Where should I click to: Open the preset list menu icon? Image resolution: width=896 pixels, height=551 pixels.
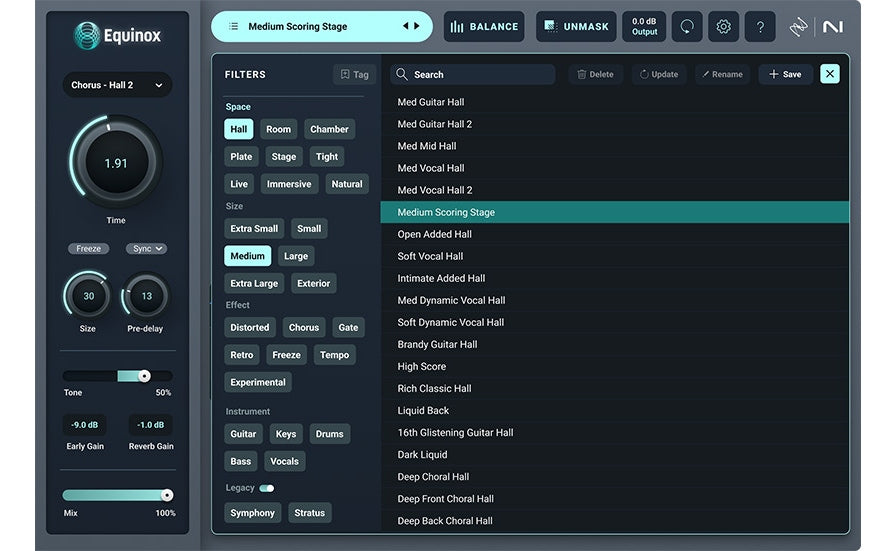click(x=233, y=26)
